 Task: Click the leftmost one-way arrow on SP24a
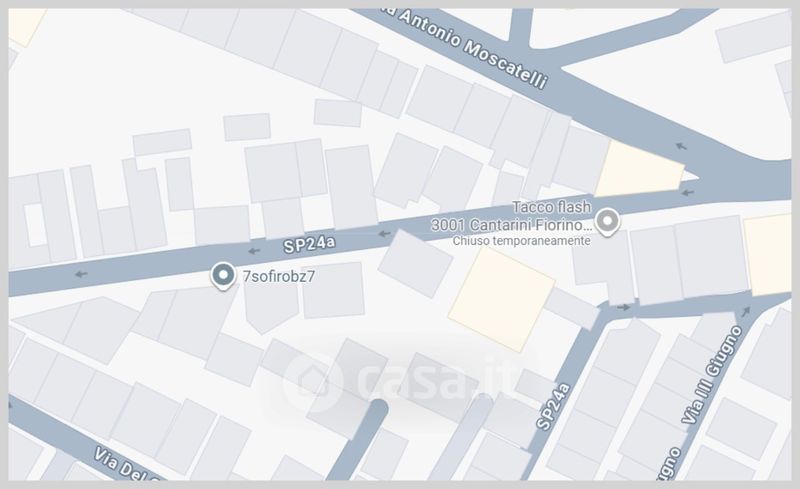click(x=81, y=275)
